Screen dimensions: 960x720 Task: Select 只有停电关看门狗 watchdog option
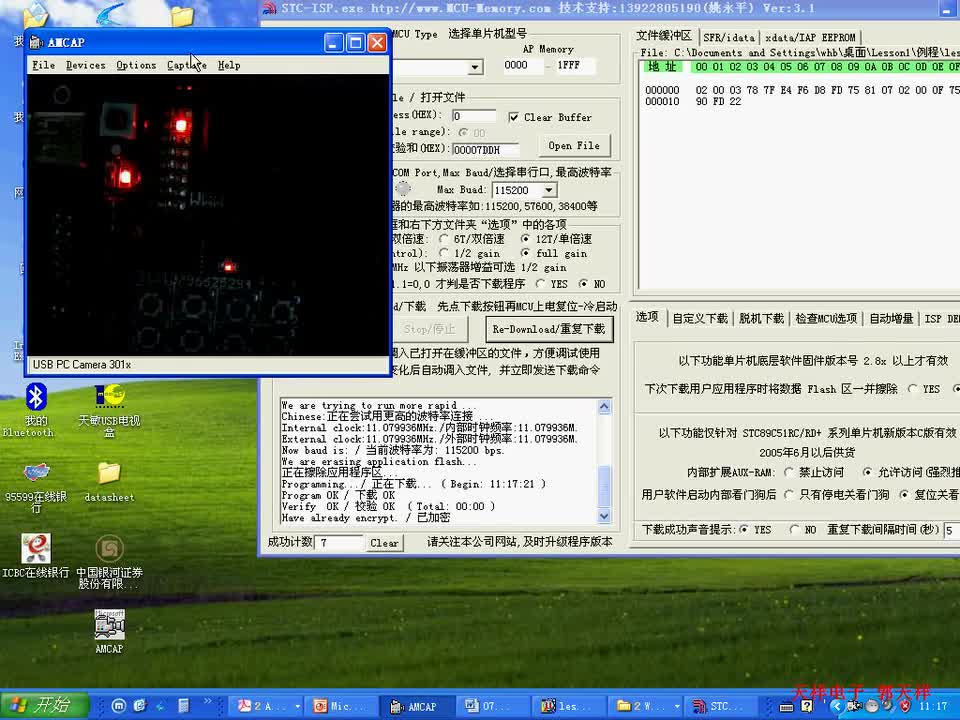(x=789, y=494)
